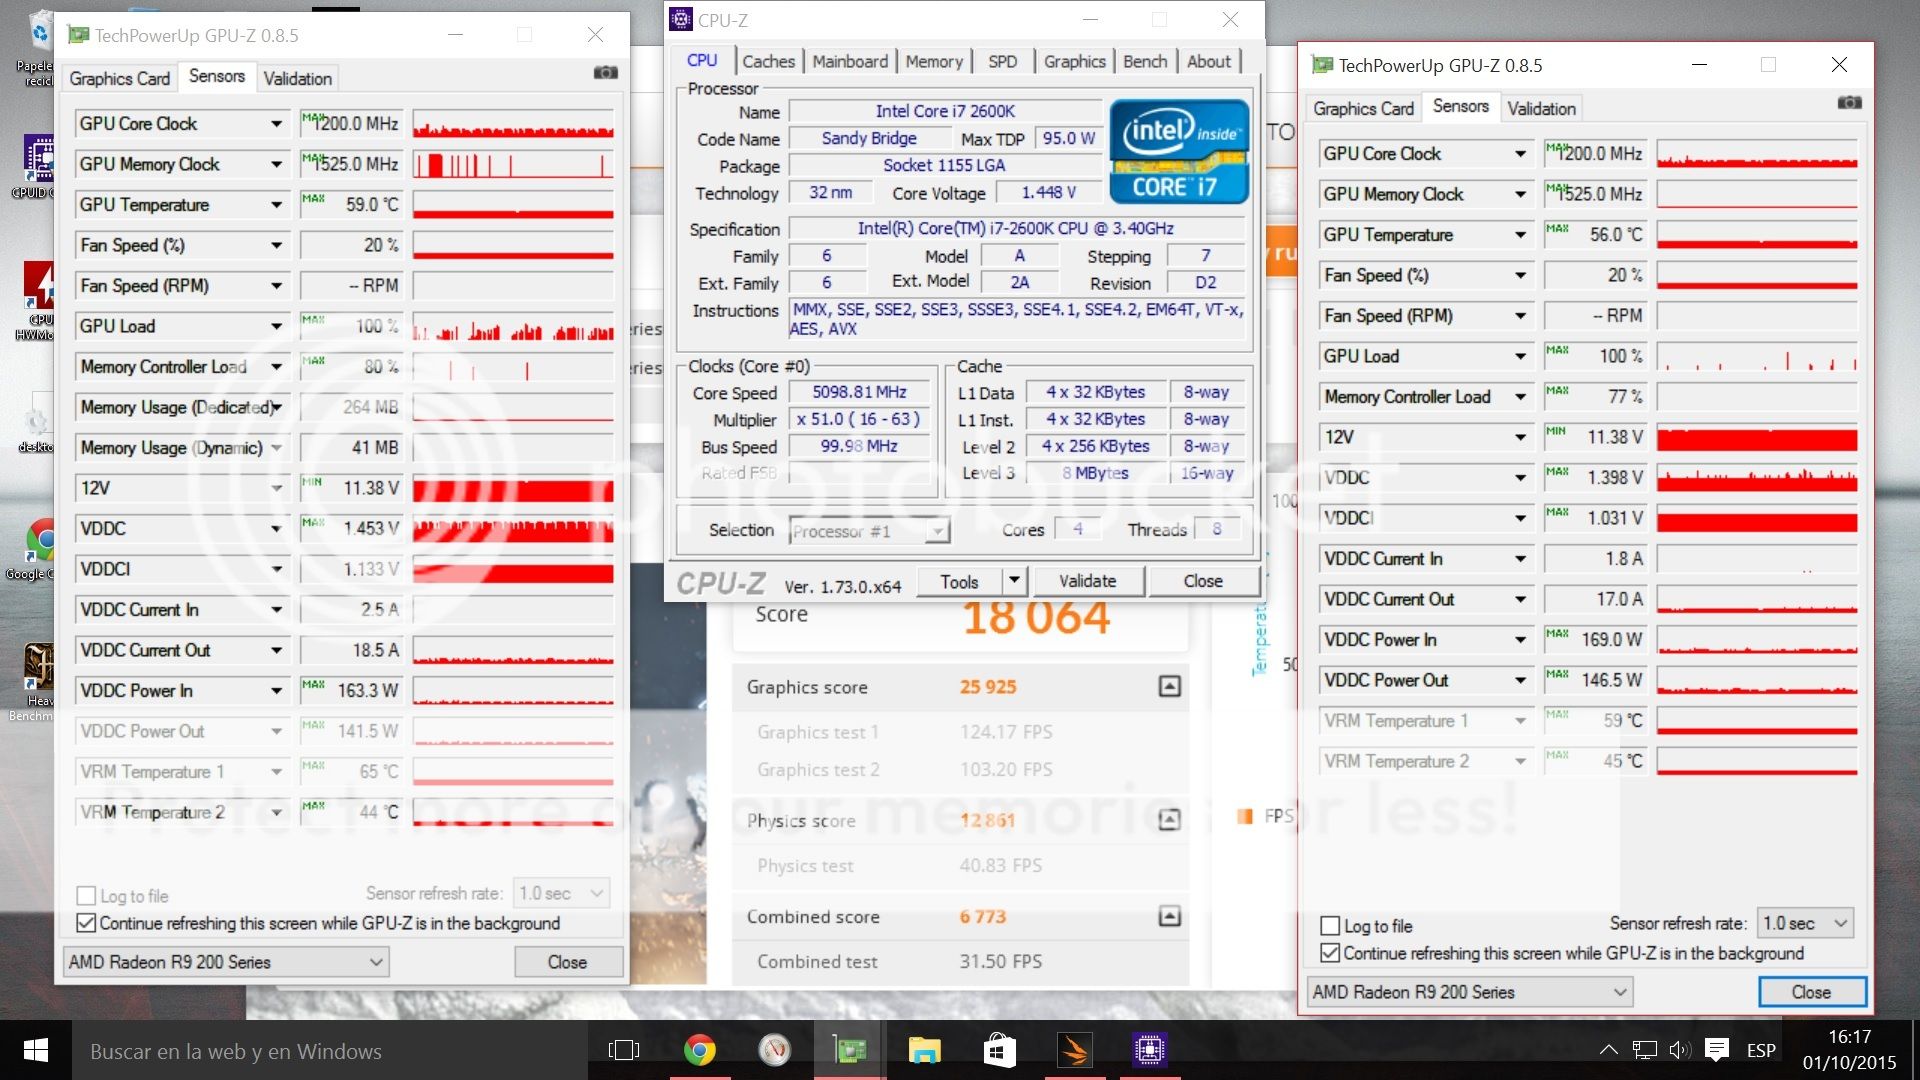The image size is (1920, 1080).
Task: Show hidden system tray icons
Action: 1608,1050
